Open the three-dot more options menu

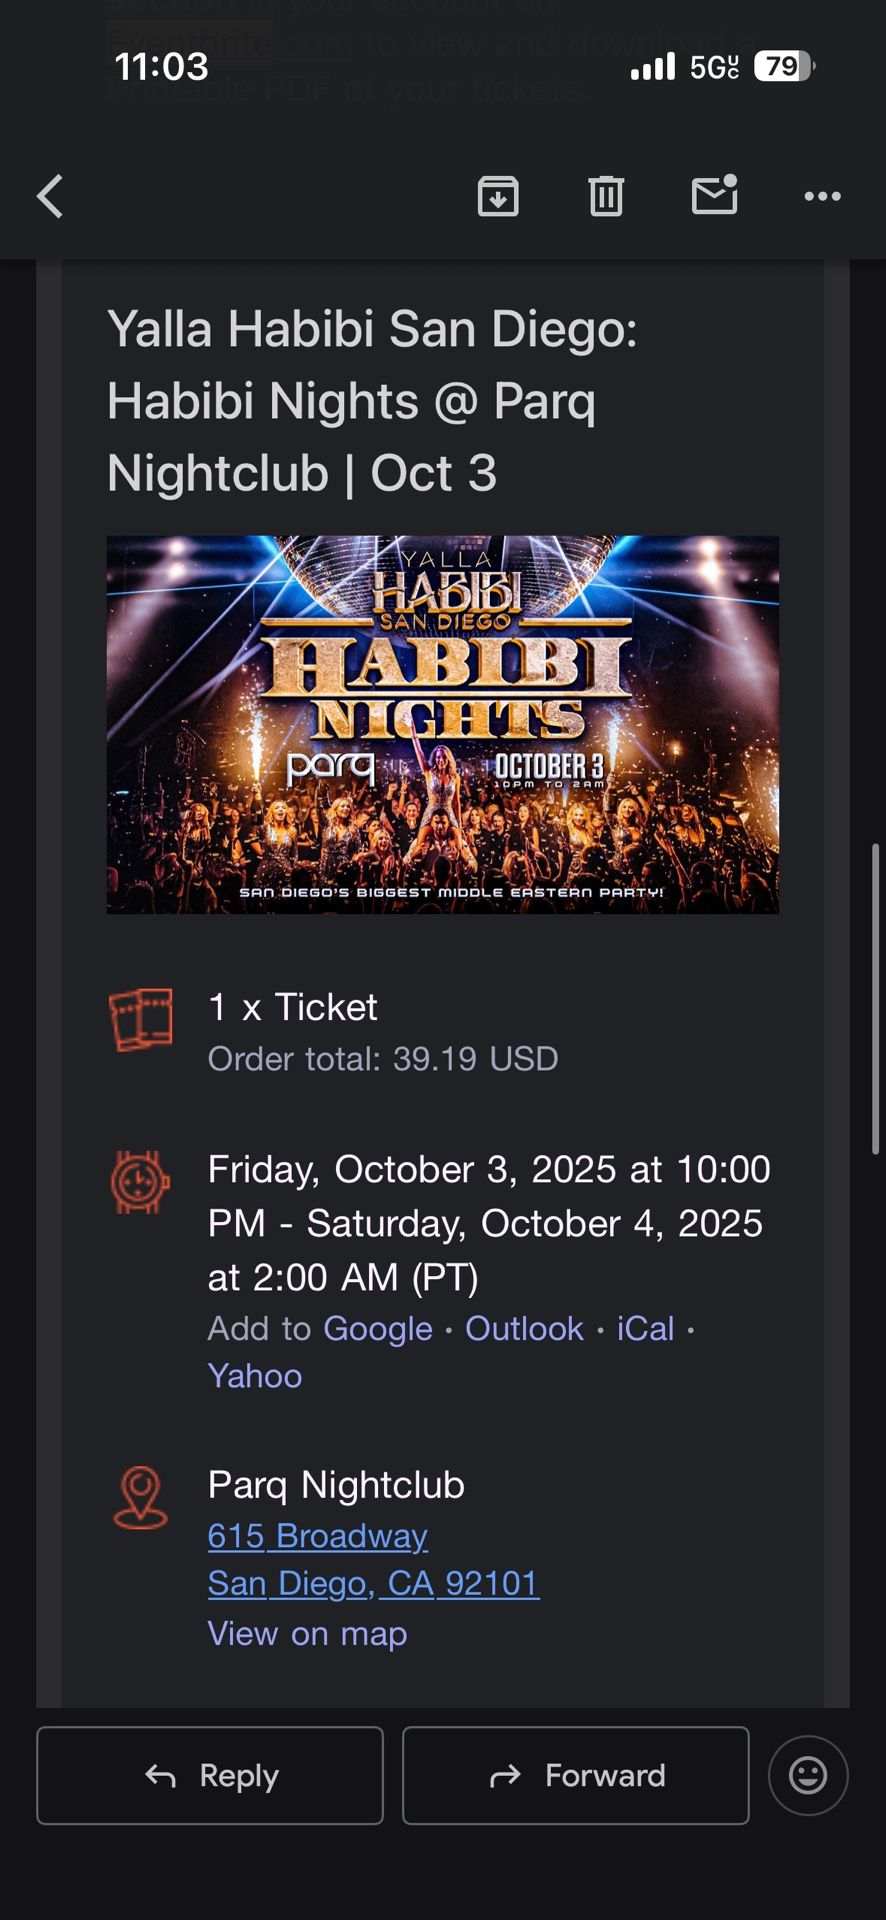coord(822,196)
